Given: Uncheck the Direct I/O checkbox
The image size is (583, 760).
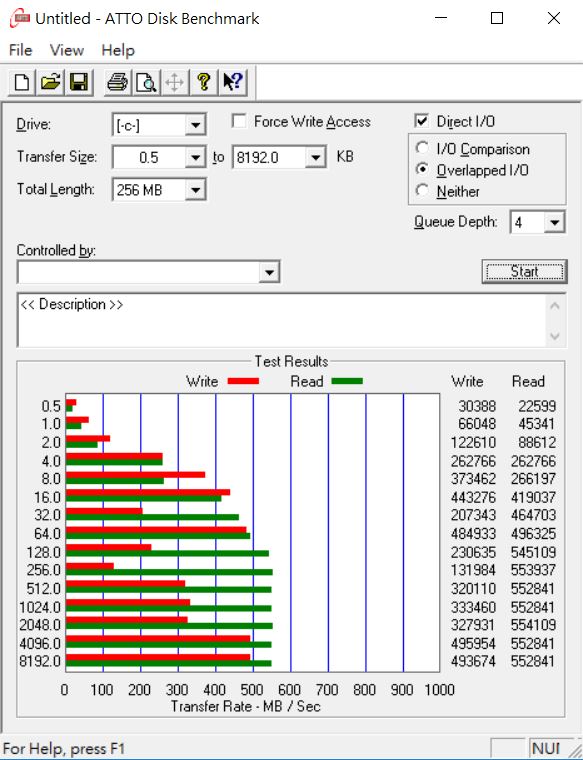Looking at the screenshot, I should coord(422,121).
